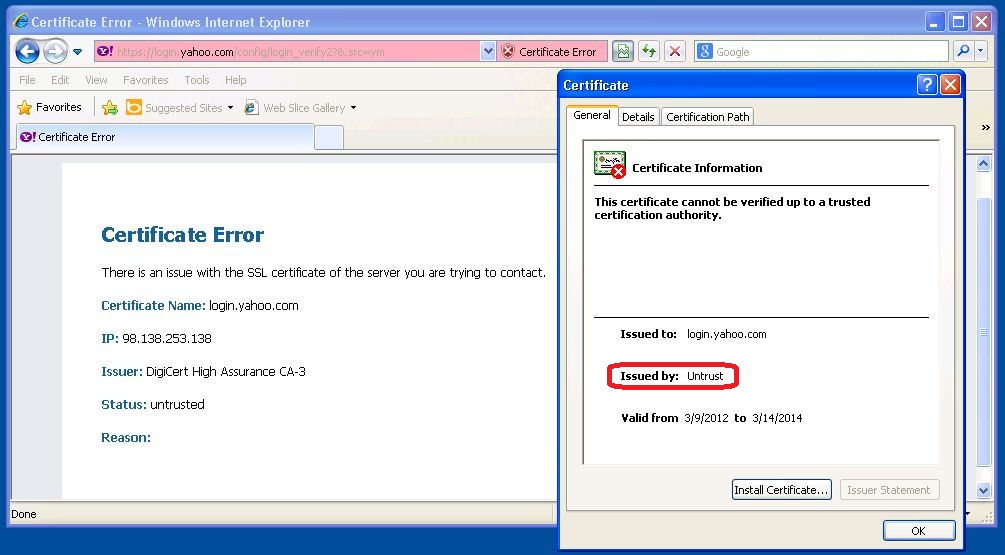This screenshot has height=555, width=1005.
Task: Maximize the Internet Explorer window
Action: pyautogui.click(x=959, y=22)
